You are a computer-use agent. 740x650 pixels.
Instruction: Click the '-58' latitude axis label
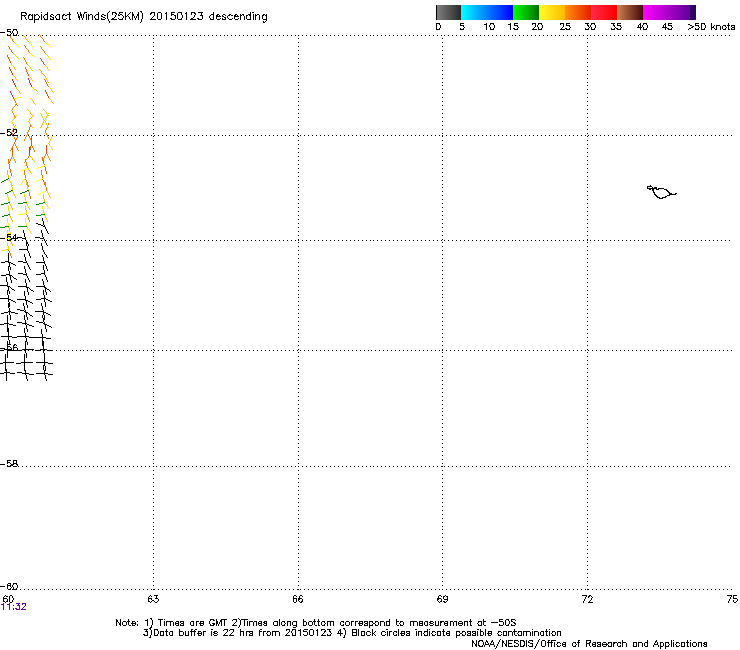click(9, 464)
